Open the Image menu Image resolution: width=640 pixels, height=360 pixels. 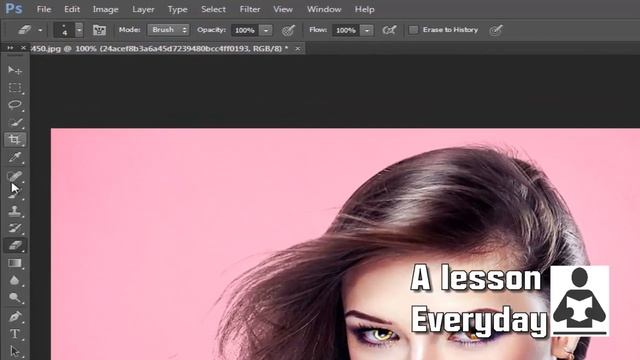pos(105,9)
